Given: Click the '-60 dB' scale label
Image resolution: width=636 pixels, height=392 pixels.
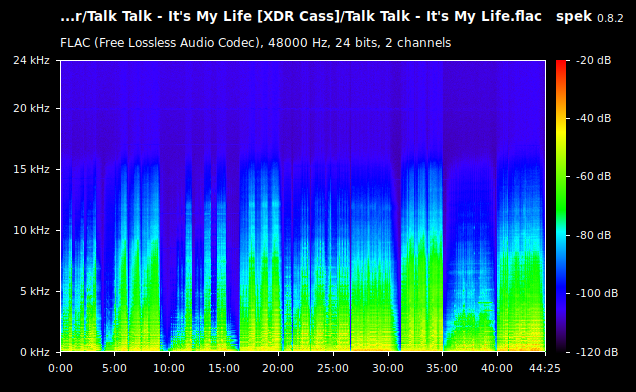Looking at the screenshot, I should click(593, 177).
